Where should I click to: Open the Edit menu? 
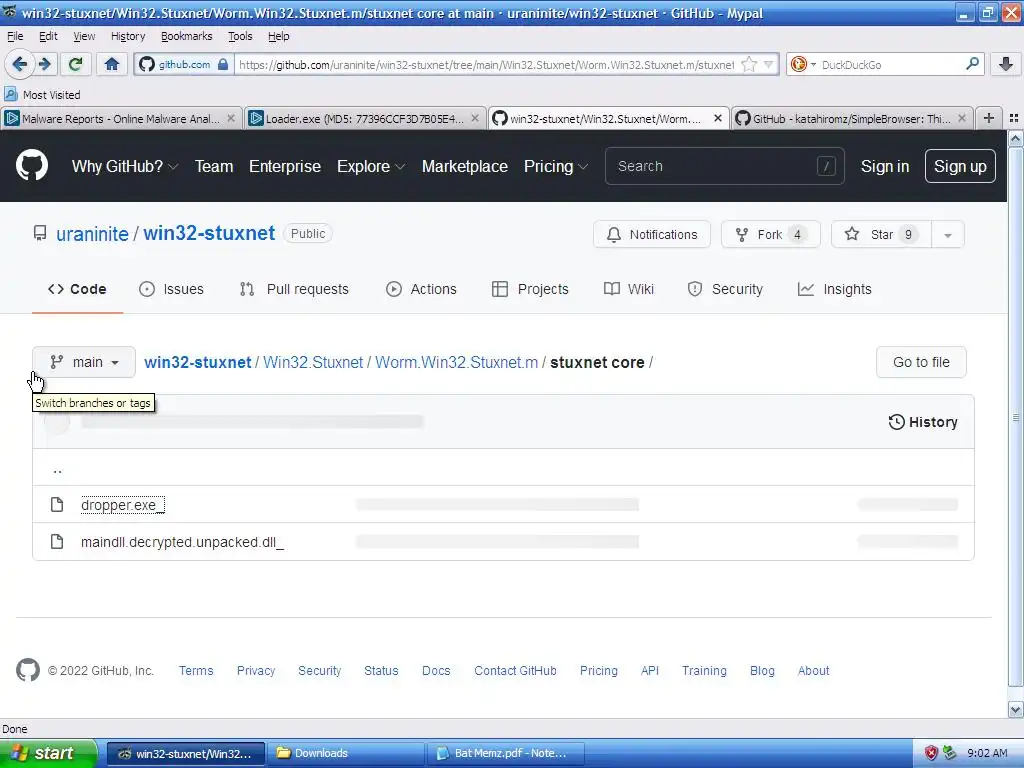pos(48,36)
